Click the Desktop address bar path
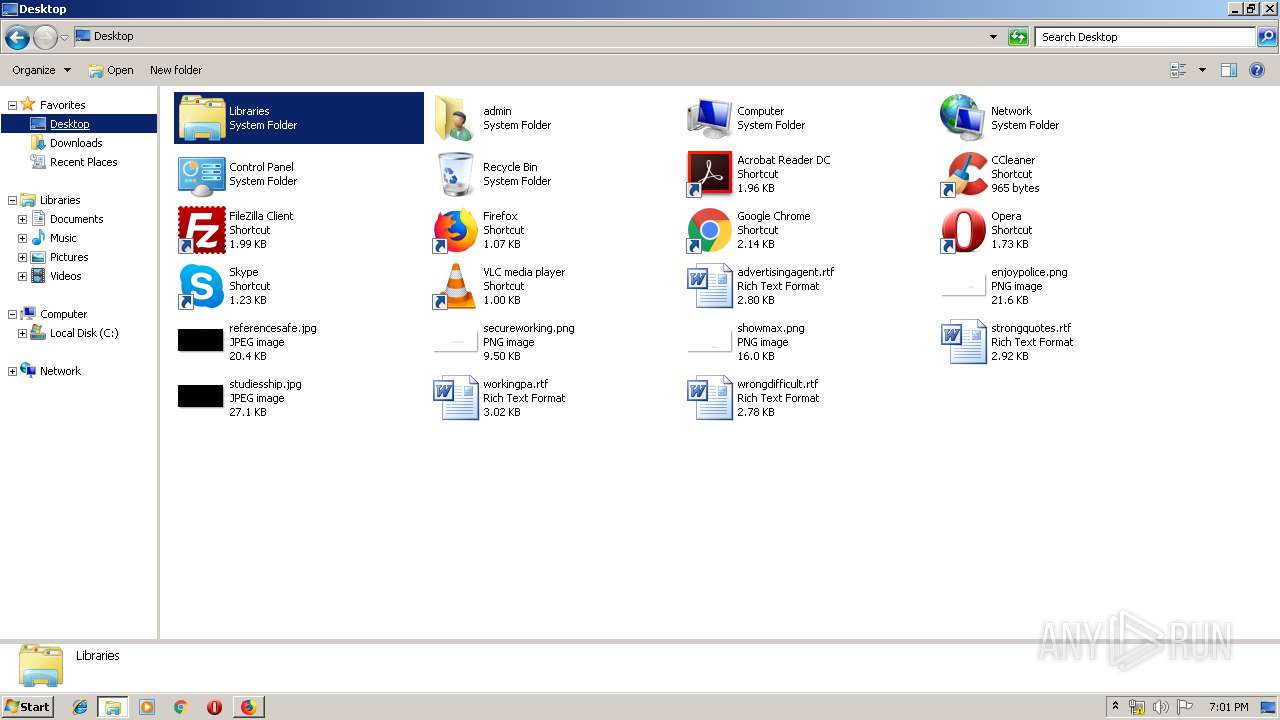 tap(113, 36)
